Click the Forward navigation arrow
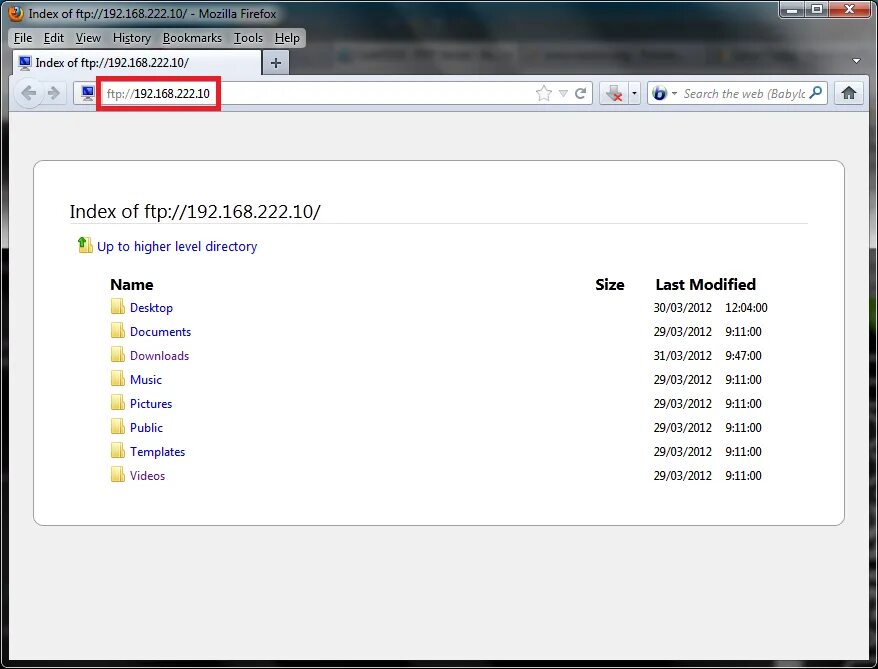Screen dimensions: 878x669 [x=54, y=93]
